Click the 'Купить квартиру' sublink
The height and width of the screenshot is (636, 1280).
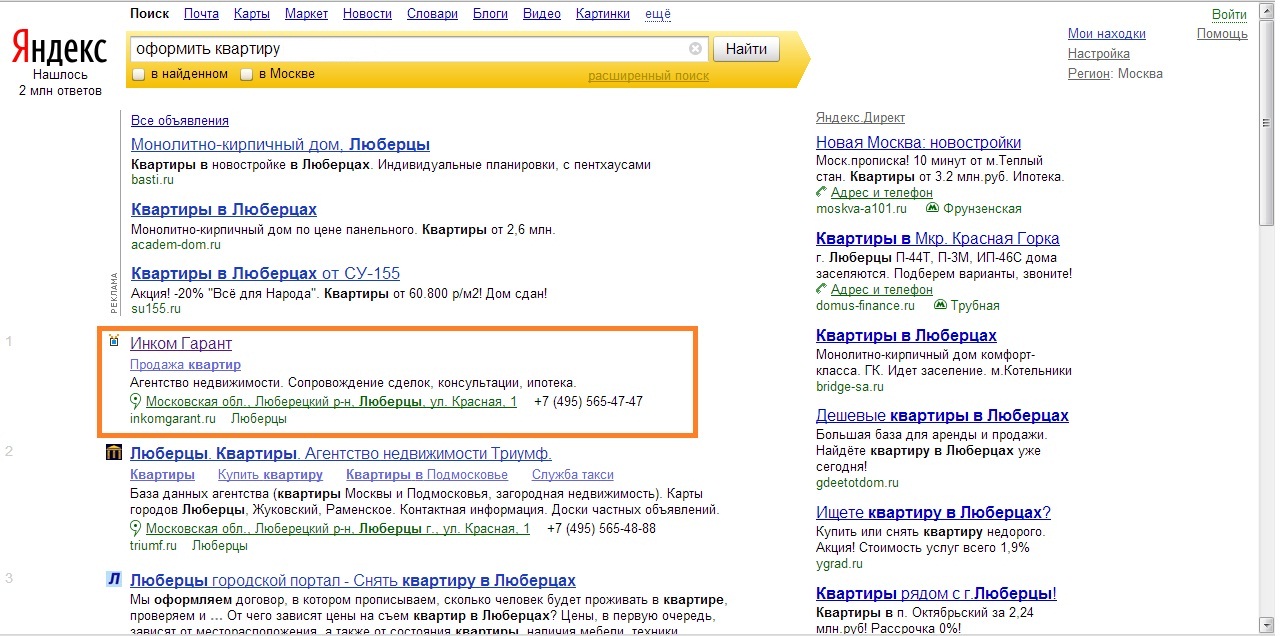tap(270, 475)
